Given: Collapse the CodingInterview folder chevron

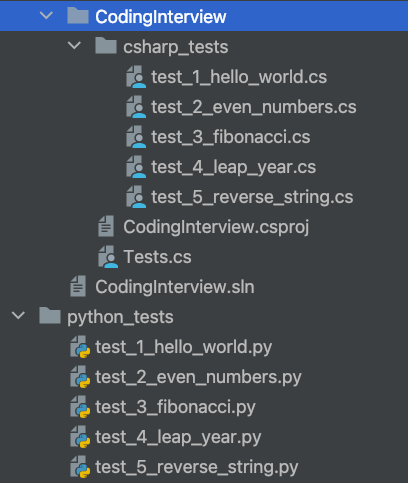Looking at the screenshot, I should click(46, 15).
